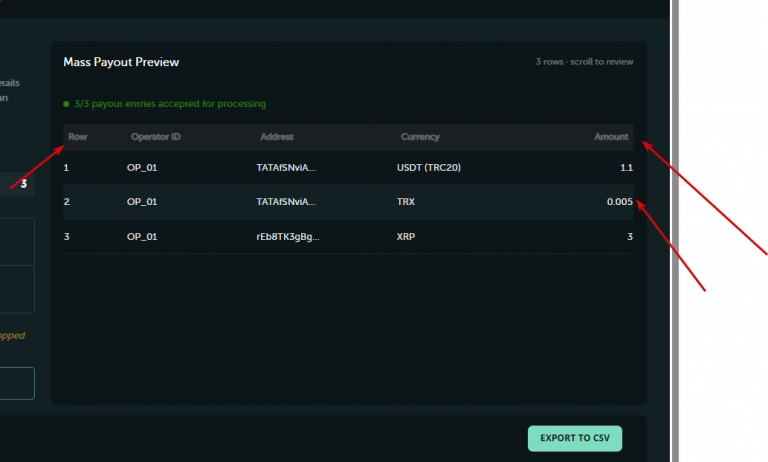This screenshot has height=462, width=768.
Task: Click the TATAfSNviA... address in USDT row
Action: (x=286, y=168)
